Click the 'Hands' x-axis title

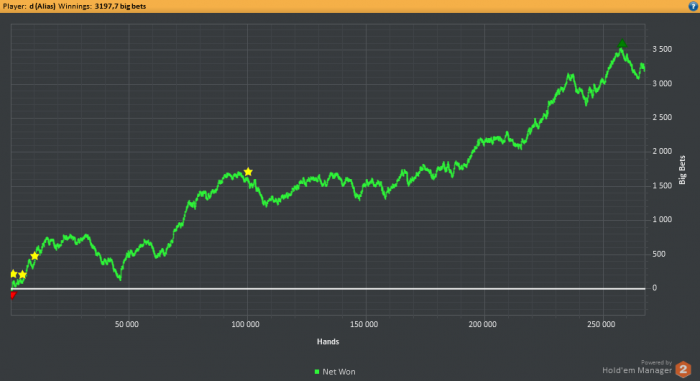[x=328, y=342]
